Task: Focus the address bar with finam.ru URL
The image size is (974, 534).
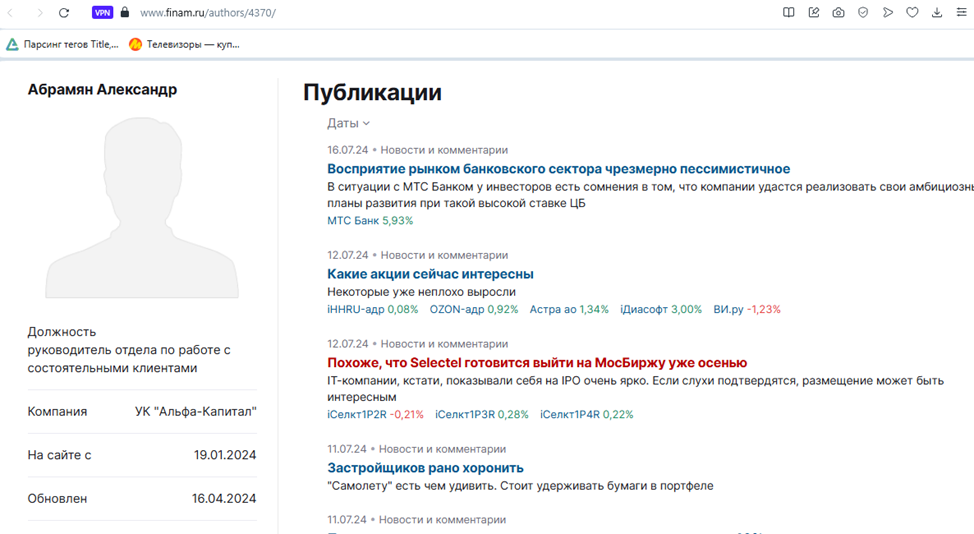Action: tap(207, 12)
